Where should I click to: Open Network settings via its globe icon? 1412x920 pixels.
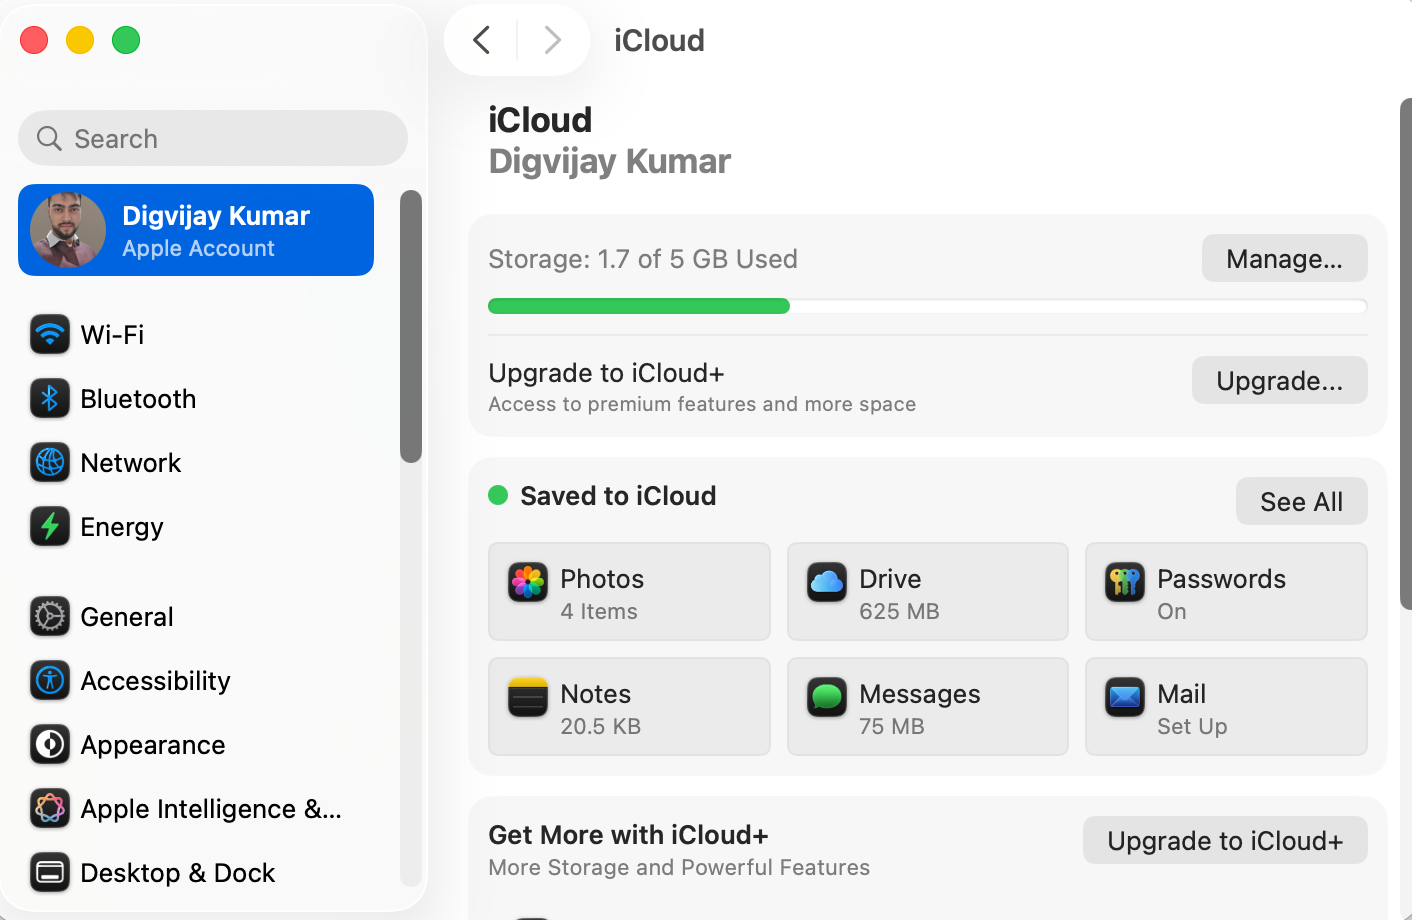(50, 462)
